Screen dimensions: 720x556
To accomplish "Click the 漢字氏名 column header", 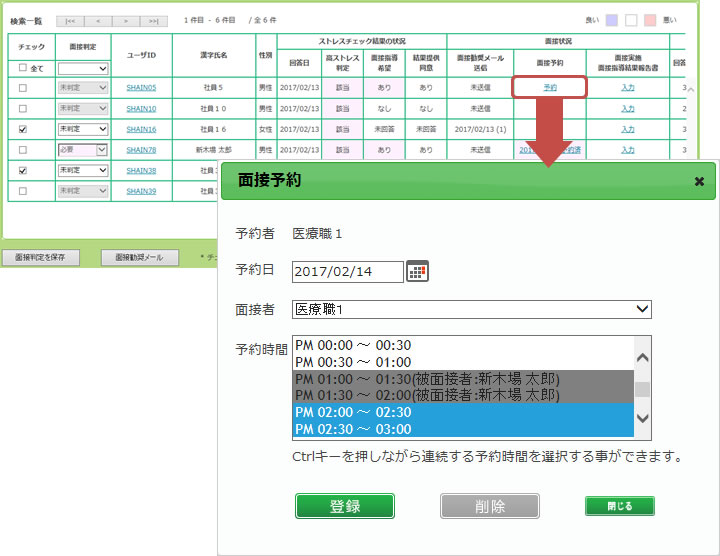I will coord(214,55).
